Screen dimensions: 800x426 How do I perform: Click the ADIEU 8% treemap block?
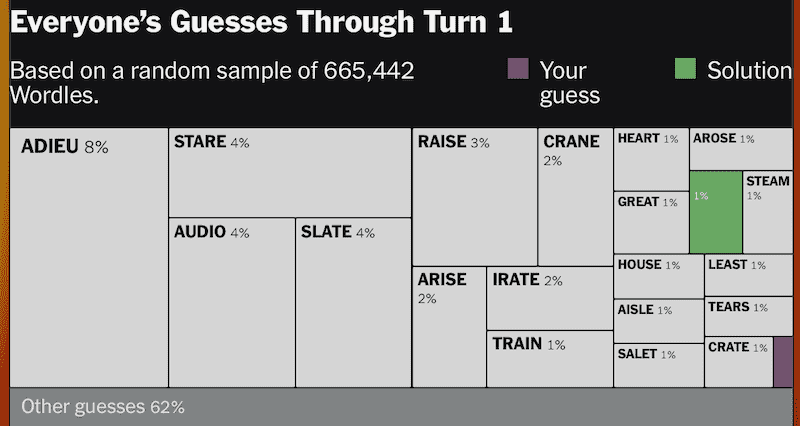pos(89,258)
